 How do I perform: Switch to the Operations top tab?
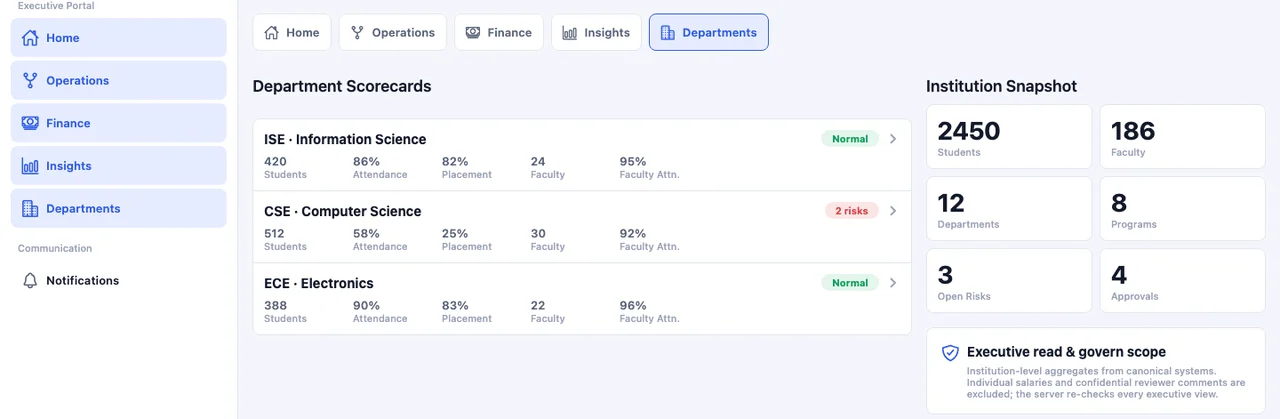[x=393, y=32]
